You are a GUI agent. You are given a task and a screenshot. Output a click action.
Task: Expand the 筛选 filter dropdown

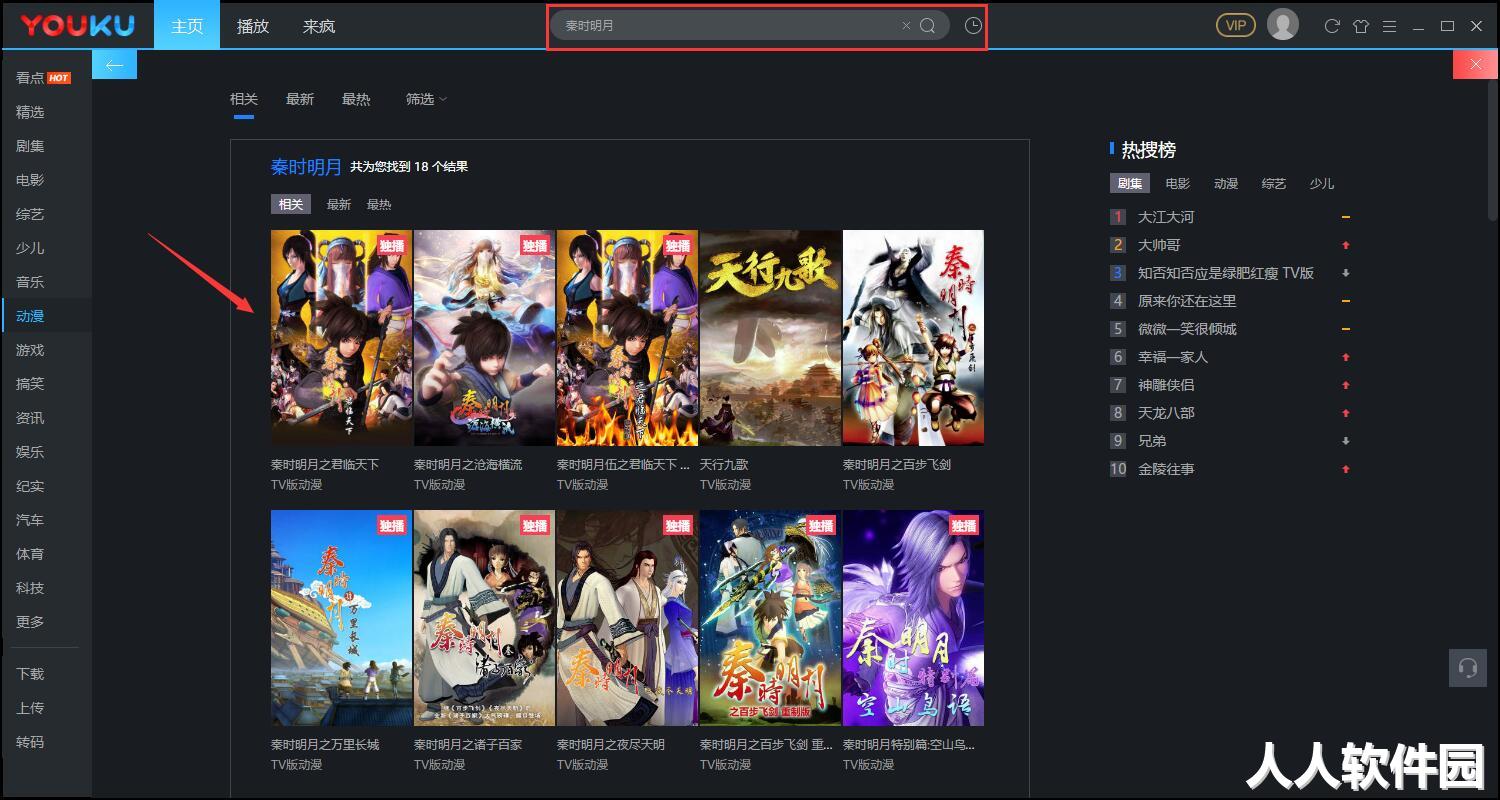(426, 99)
